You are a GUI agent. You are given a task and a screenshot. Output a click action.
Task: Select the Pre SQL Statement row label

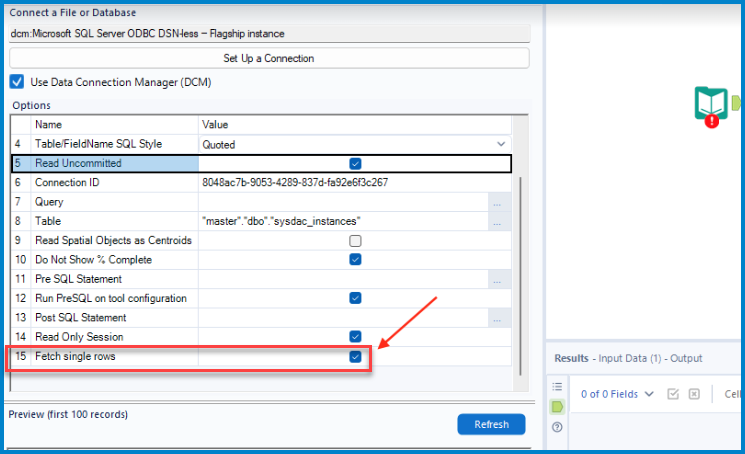pyautogui.click(x=78, y=279)
